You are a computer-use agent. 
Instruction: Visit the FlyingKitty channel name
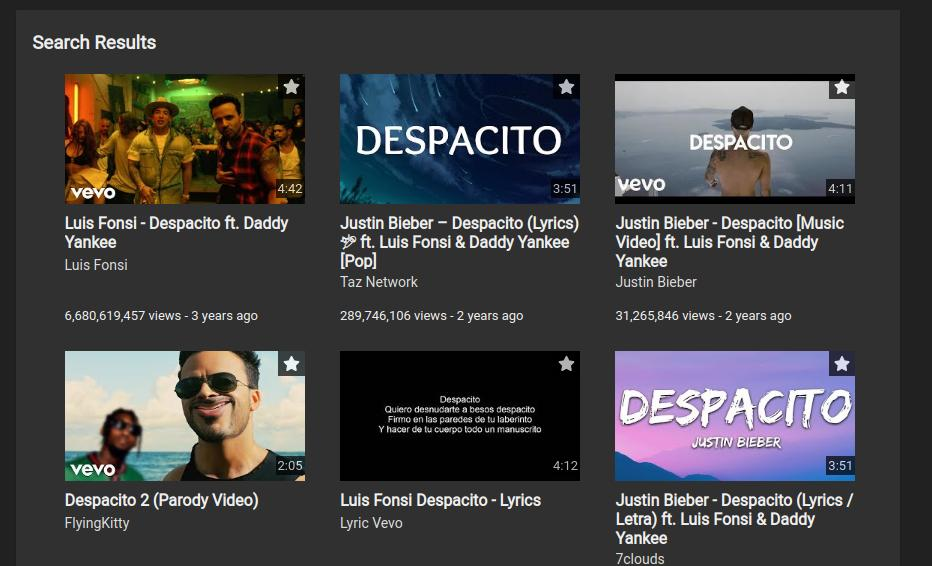[x=97, y=523]
